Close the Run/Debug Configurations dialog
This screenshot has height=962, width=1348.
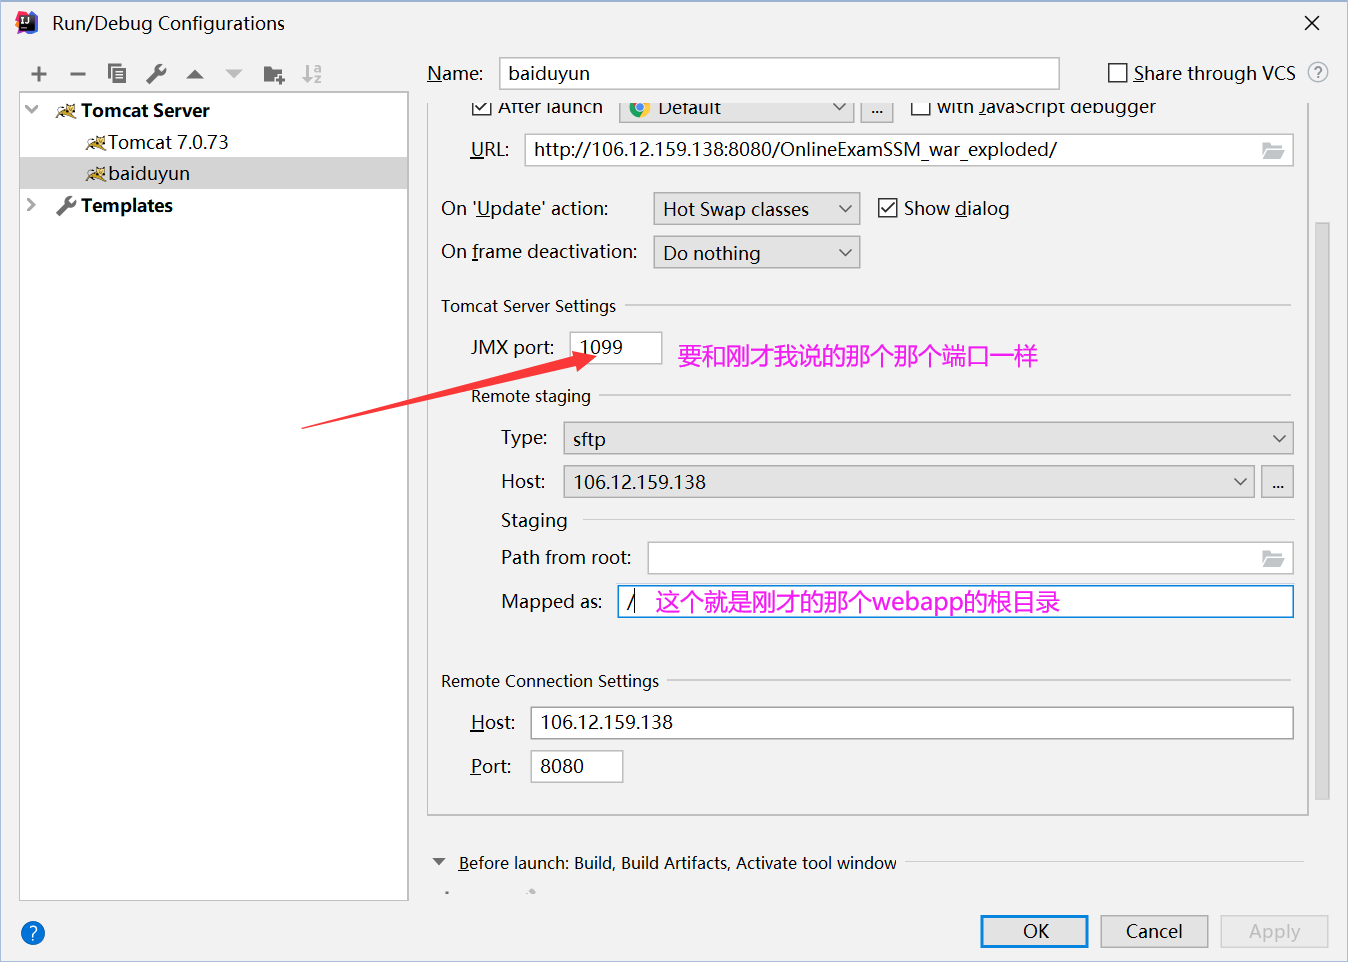coord(1312,23)
